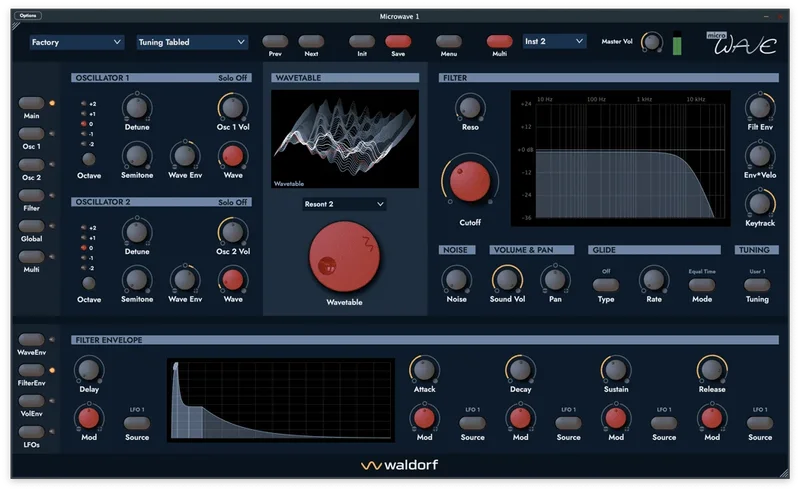Click the LFO 1 Source selector under Sustain
This screenshot has height=491, width=800.
[664, 423]
